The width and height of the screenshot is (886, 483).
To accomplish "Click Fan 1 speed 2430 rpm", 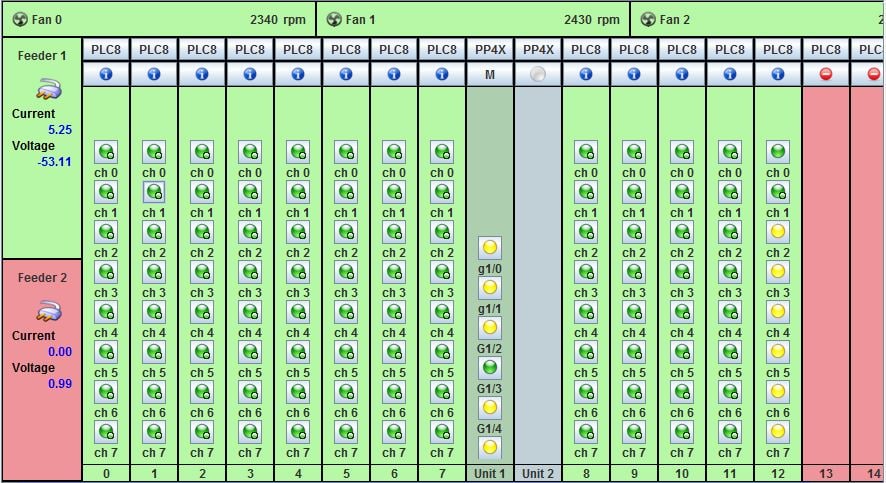I will pos(592,20).
